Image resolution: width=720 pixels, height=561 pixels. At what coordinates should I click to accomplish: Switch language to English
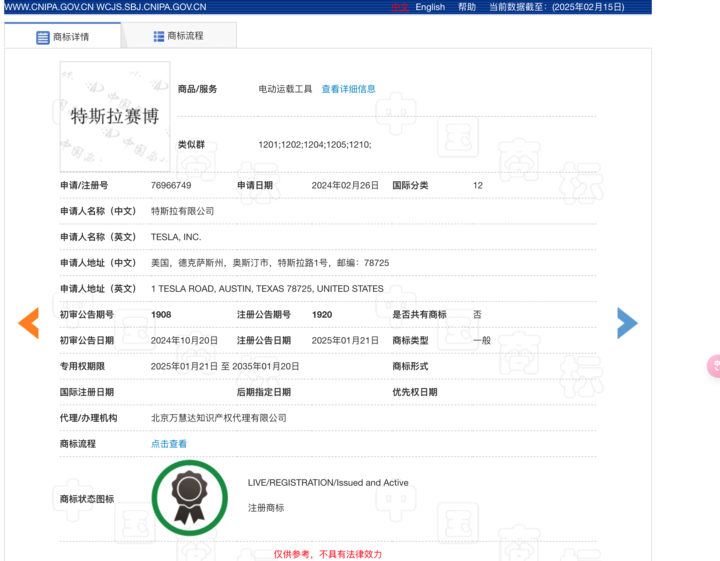pos(430,7)
